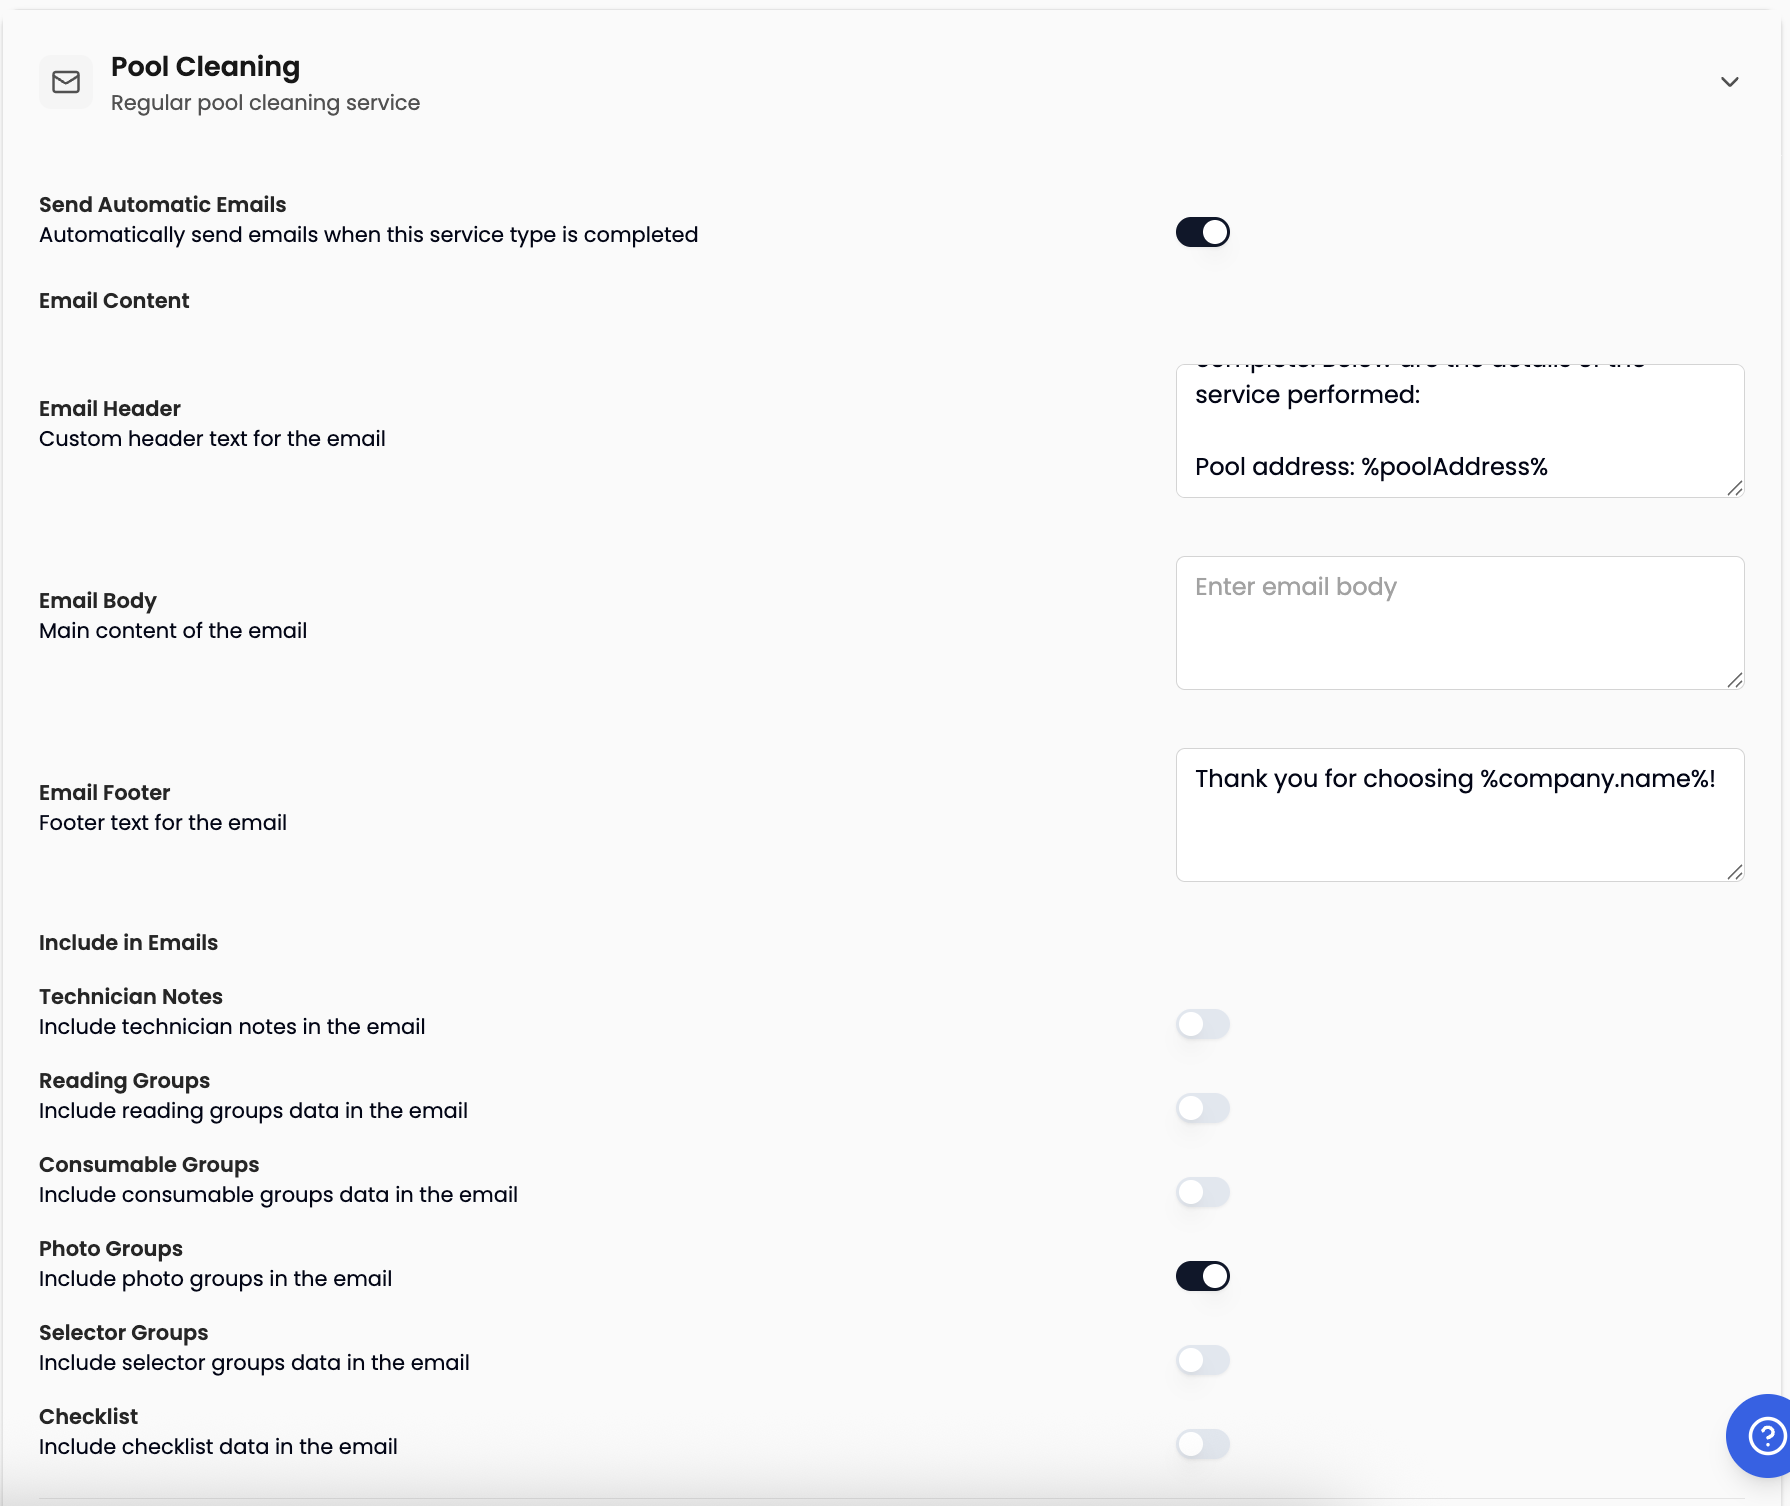Collapse the Pool Cleaning section with the chevron

pyautogui.click(x=1729, y=82)
